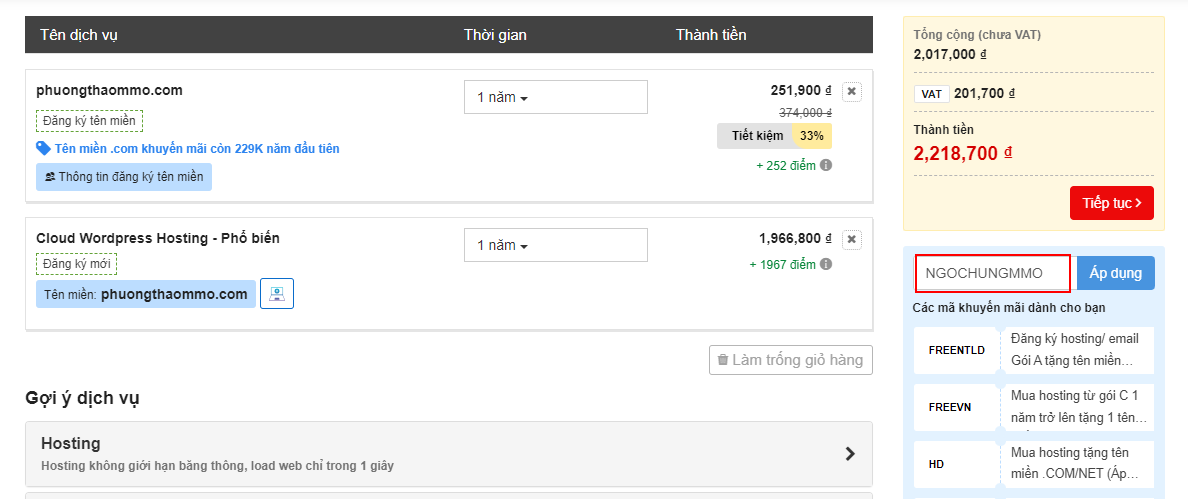The image size is (1188, 499).
Task: Click info icon beside 1967 điểm
Action: (826, 265)
